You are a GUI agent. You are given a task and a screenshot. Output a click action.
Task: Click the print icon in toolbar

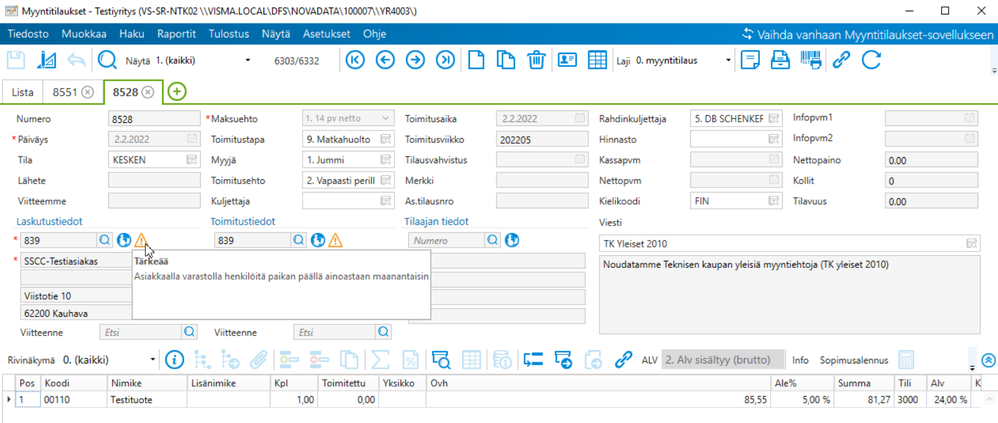pyautogui.click(x=781, y=60)
